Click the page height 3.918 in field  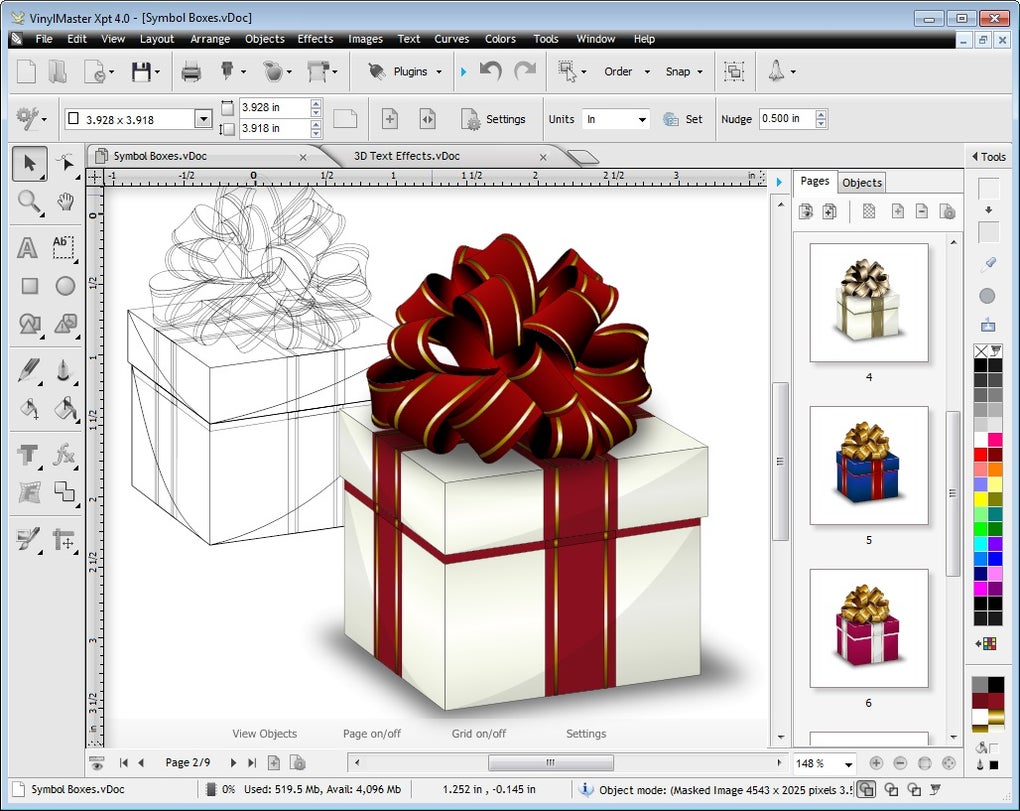[274, 128]
